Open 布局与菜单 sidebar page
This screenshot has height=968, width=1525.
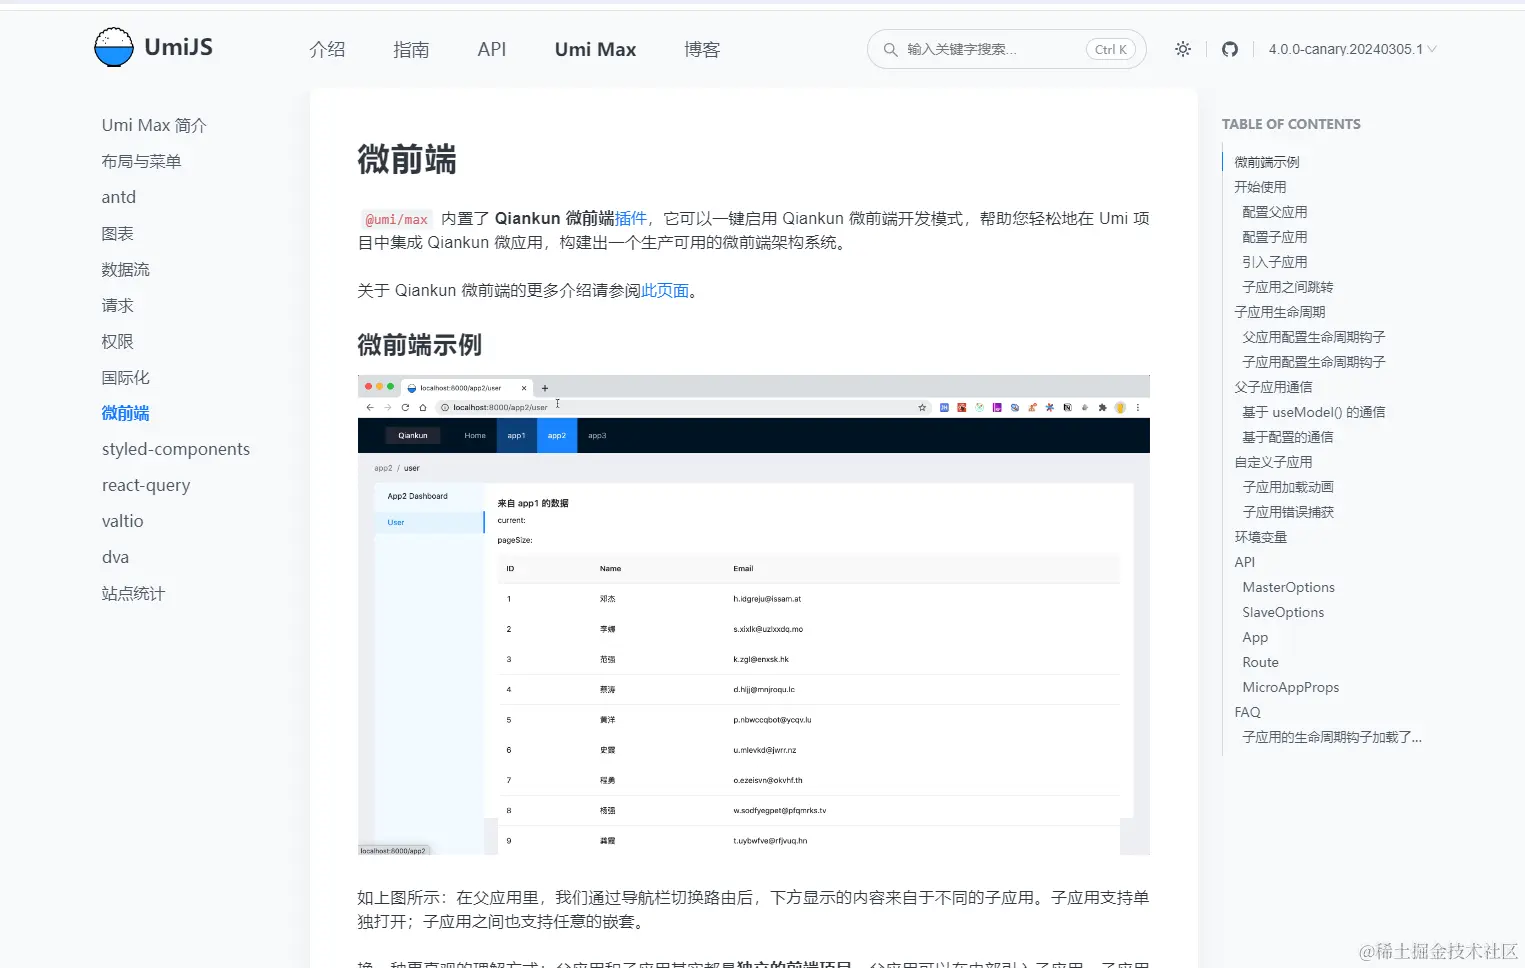(x=141, y=161)
